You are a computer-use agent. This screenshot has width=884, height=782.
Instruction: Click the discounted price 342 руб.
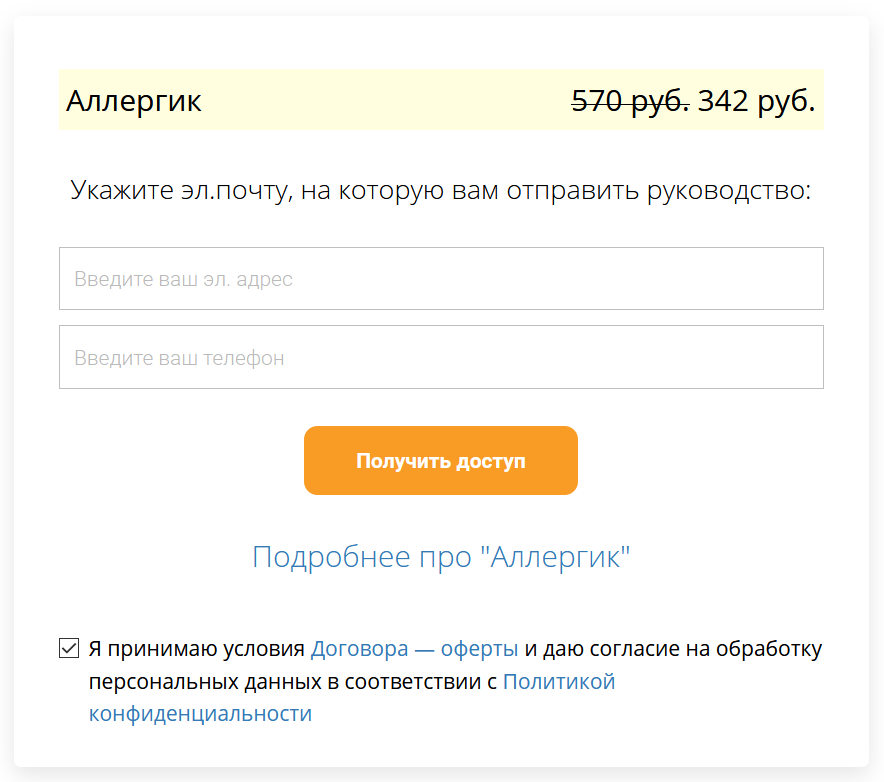click(x=756, y=100)
